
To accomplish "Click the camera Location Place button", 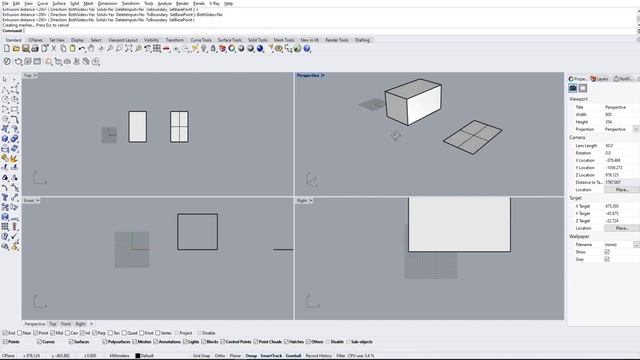I will (x=622, y=190).
